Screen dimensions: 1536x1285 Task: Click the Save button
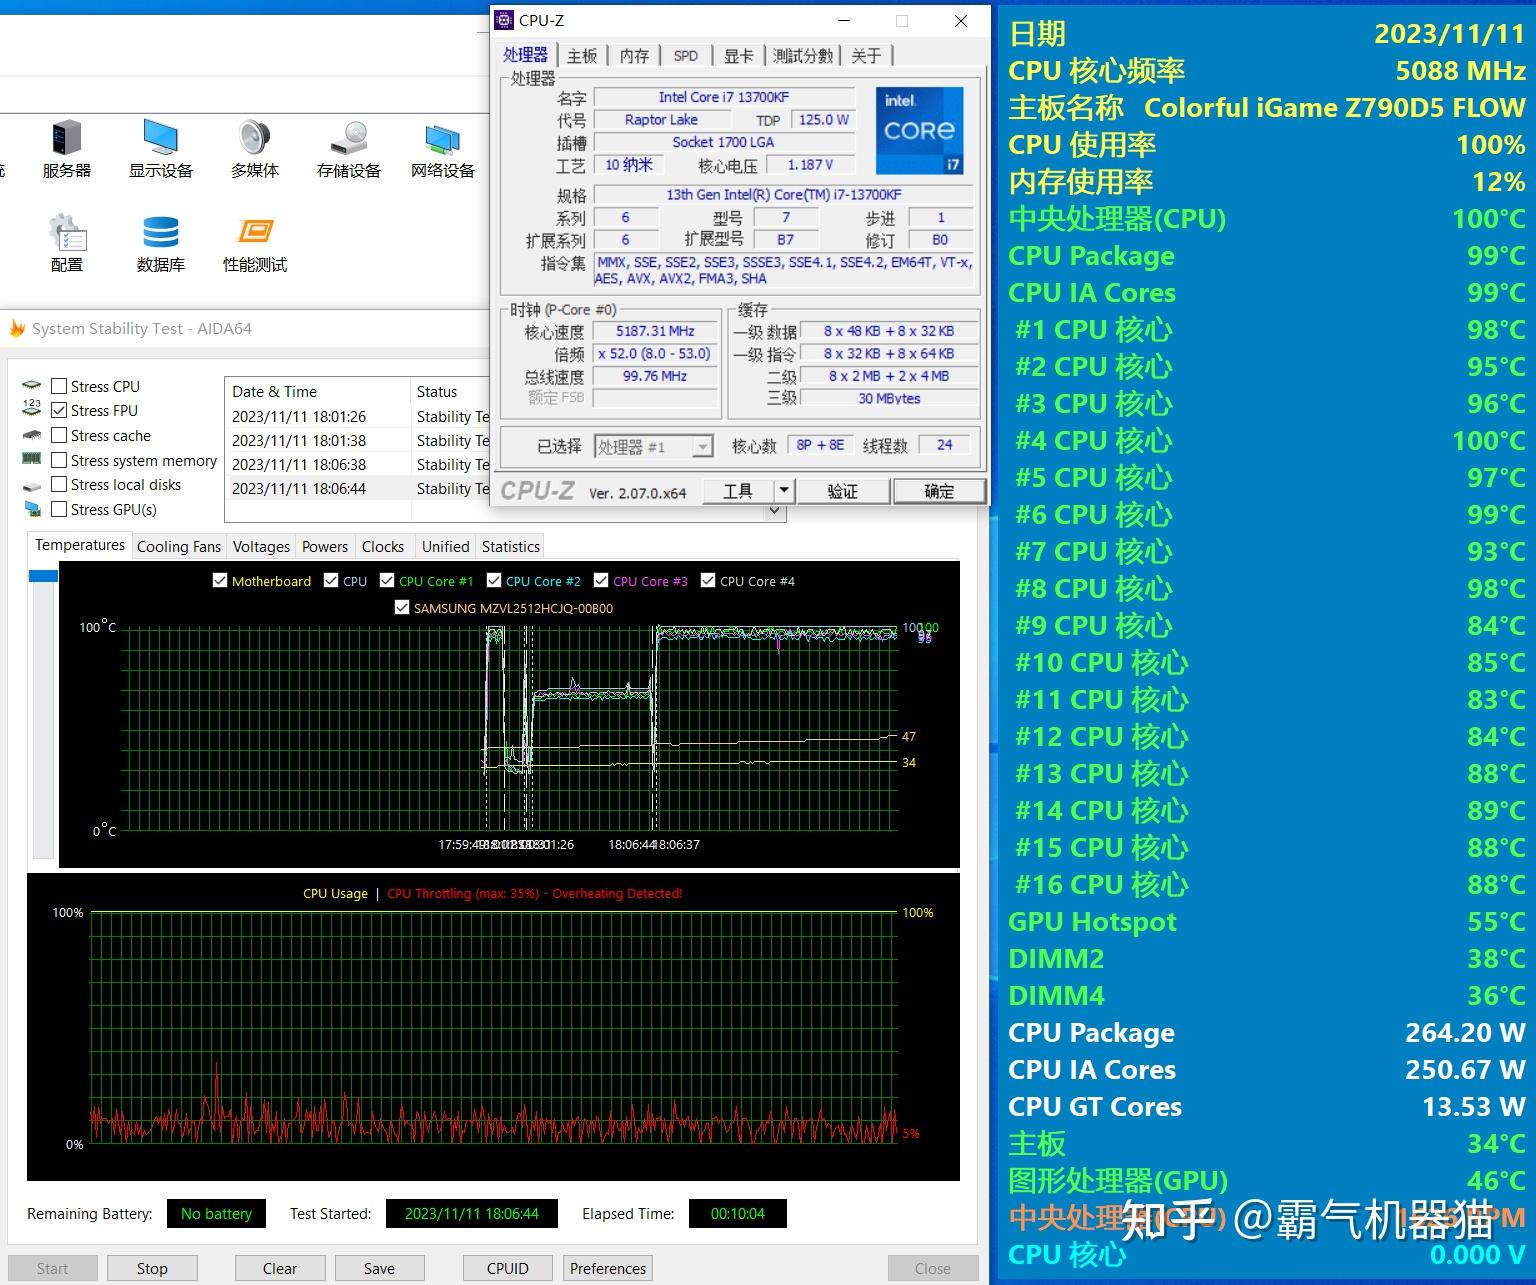point(379,1268)
